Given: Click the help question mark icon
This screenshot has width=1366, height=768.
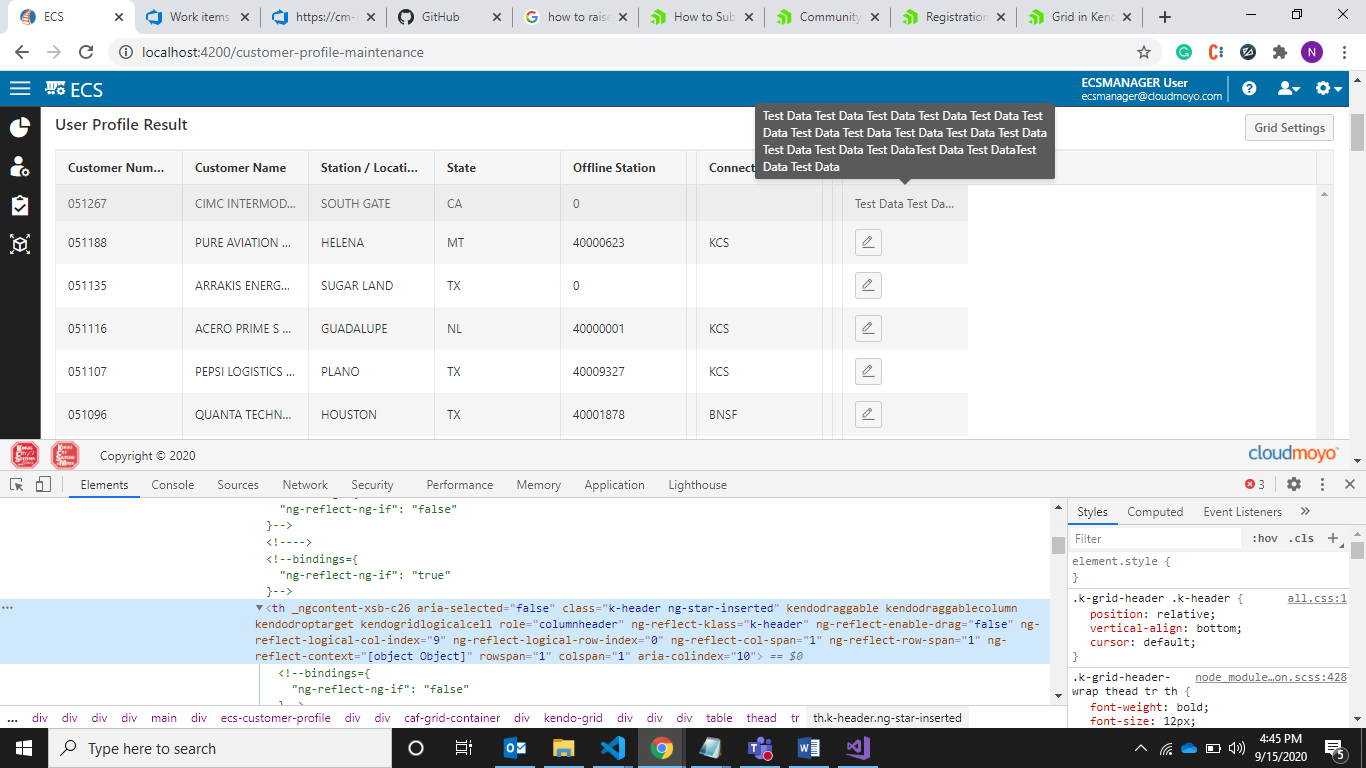Looking at the screenshot, I should point(1249,89).
